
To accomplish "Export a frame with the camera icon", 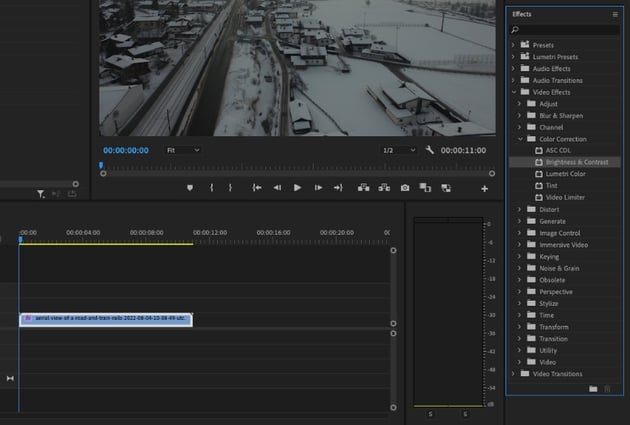I will [x=405, y=188].
